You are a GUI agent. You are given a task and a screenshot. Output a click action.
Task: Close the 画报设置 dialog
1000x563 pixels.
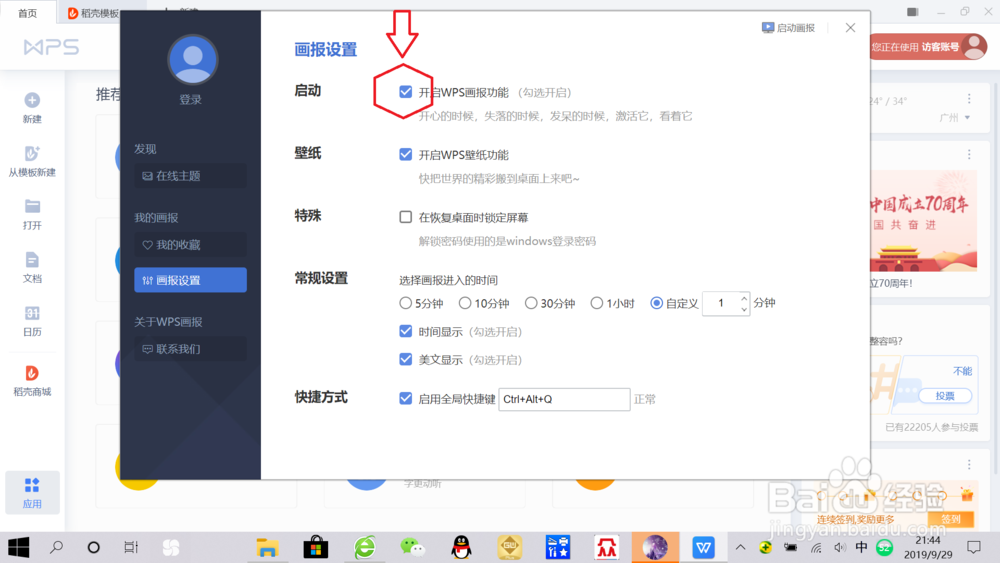[850, 27]
